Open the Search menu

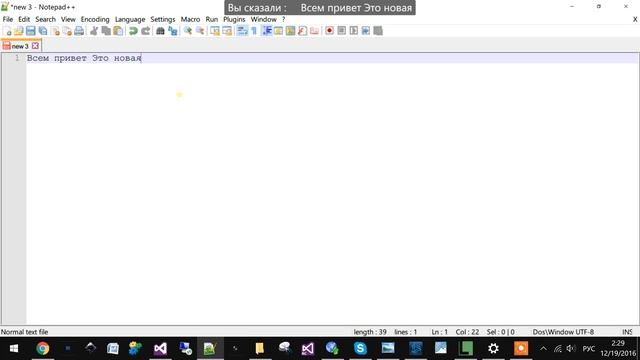click(45, 19)
